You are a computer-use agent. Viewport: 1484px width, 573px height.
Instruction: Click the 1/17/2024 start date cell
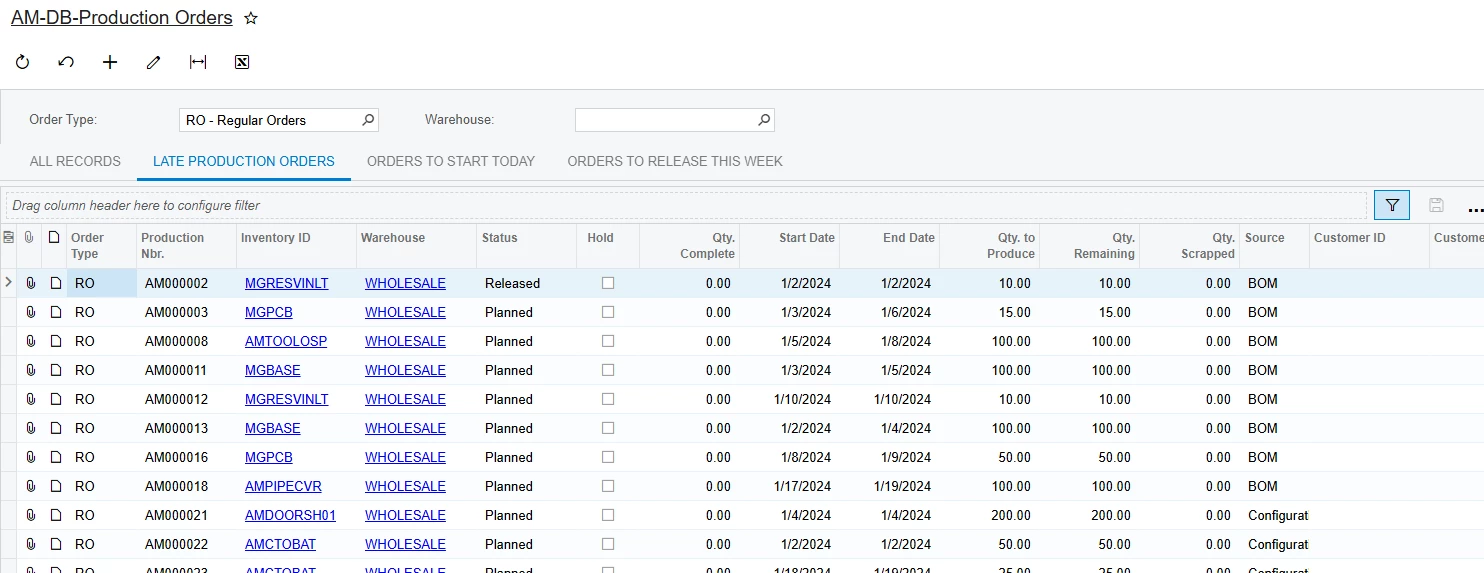point(790,486)
